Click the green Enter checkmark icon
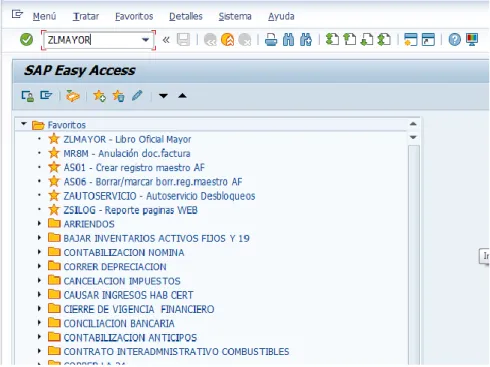 tap(26, 40)
